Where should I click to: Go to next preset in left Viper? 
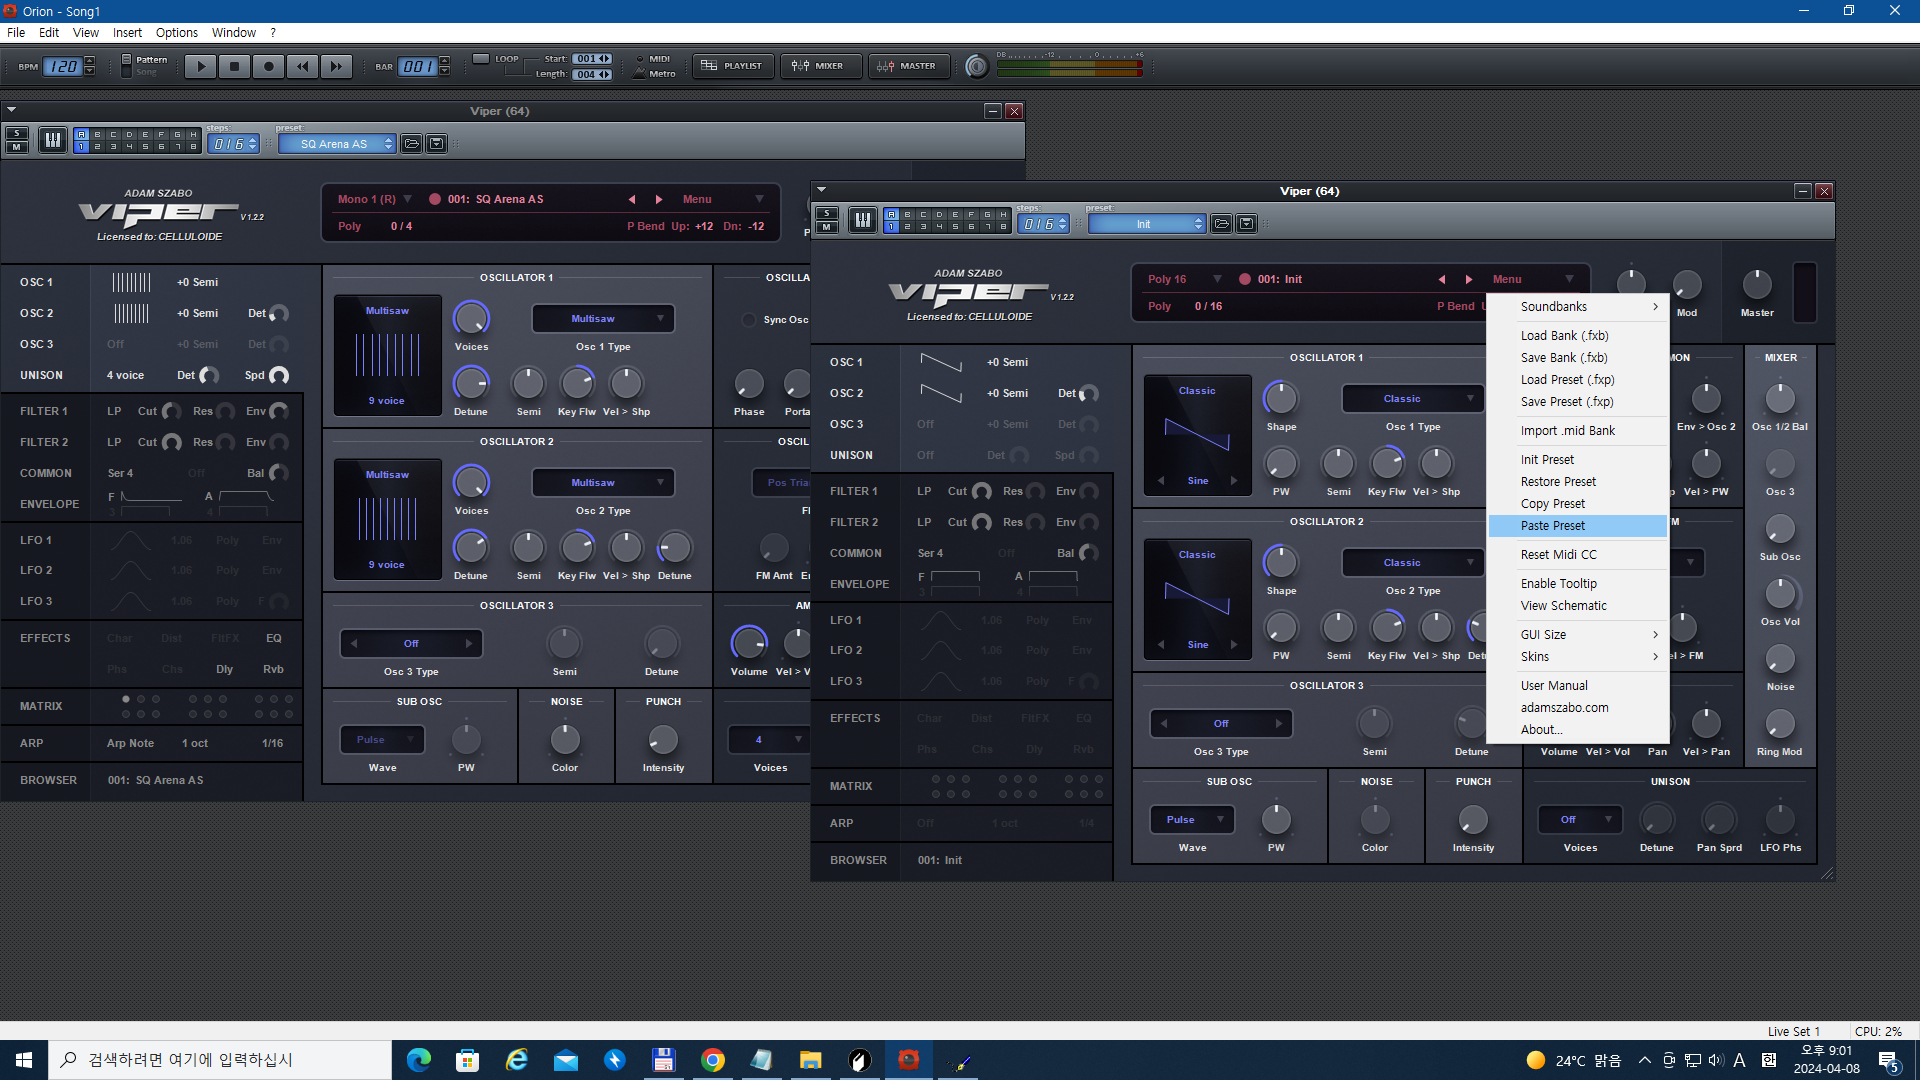click(x=658, y=200)
